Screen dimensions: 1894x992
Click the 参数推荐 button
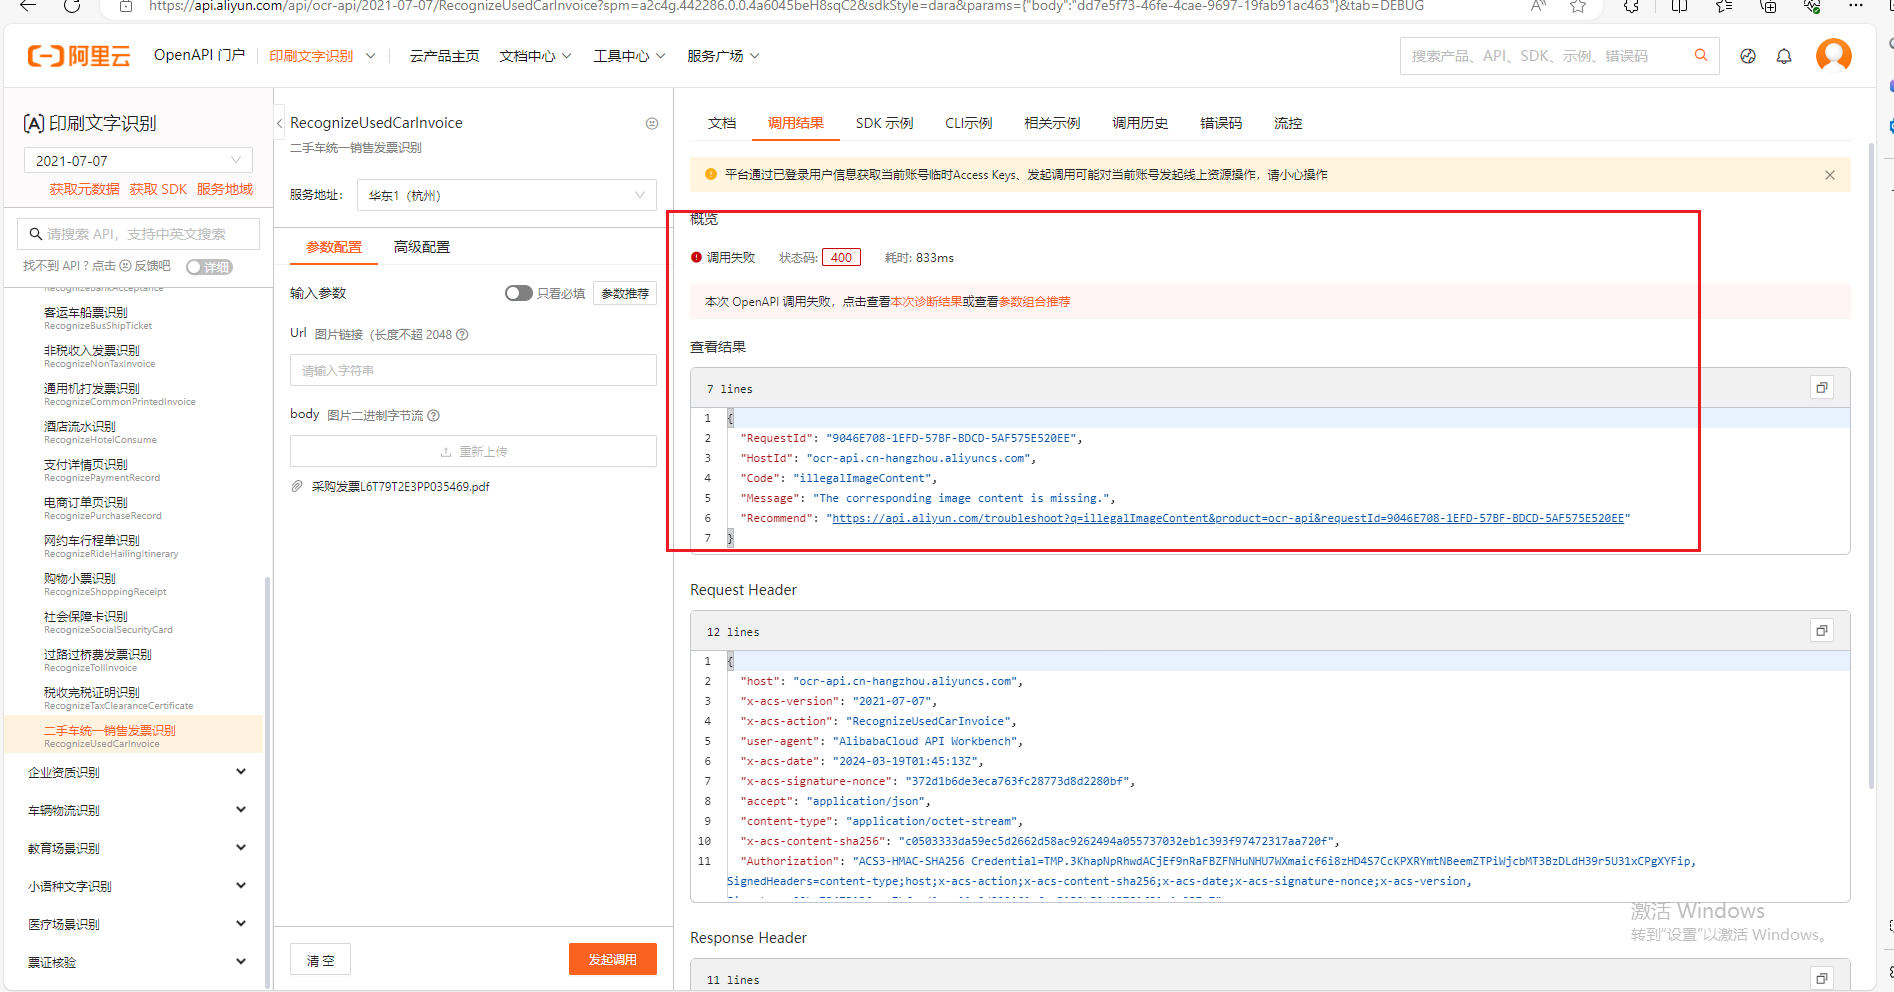(x=625, y=293)
